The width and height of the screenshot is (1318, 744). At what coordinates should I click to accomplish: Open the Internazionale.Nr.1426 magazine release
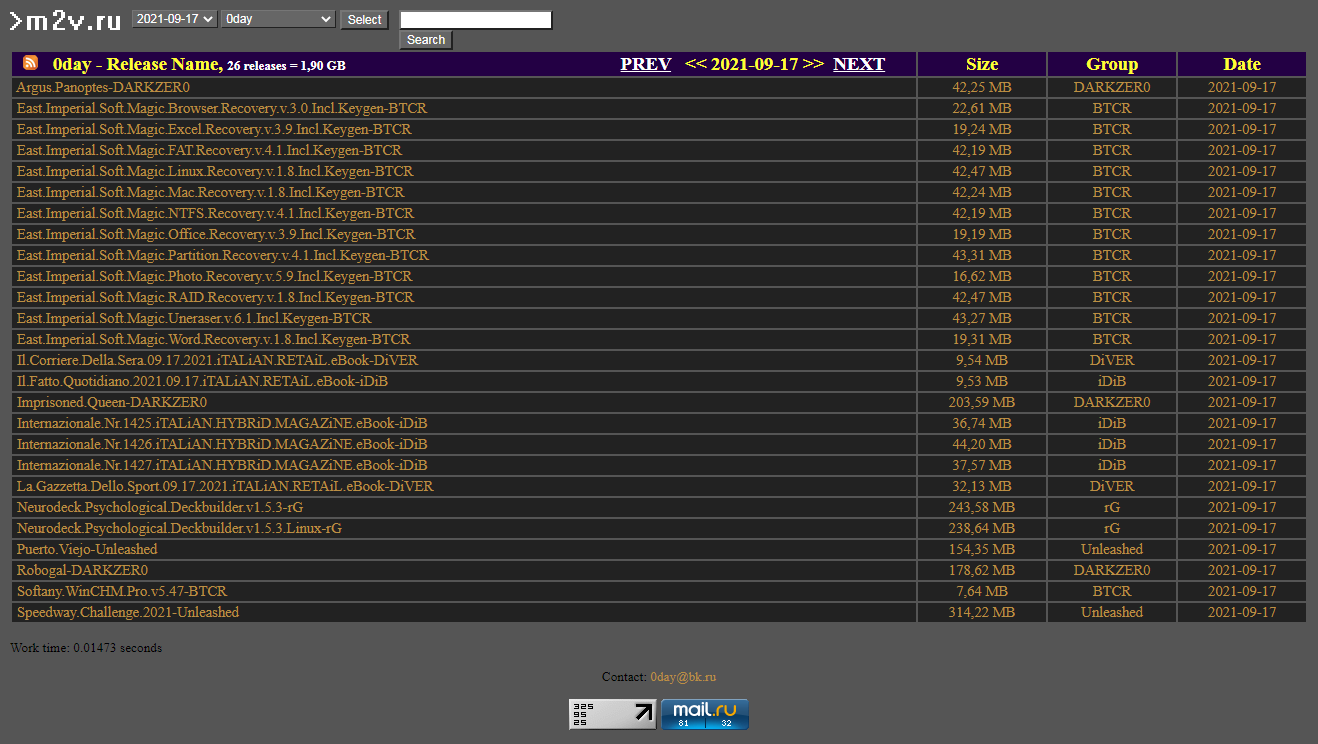tap(222, 444)
